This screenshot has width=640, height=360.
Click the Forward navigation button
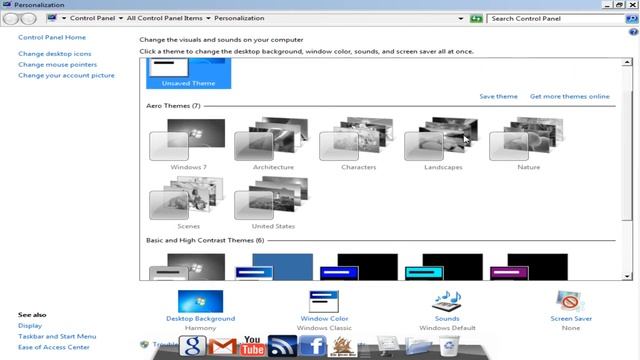(x=29, y=18)
